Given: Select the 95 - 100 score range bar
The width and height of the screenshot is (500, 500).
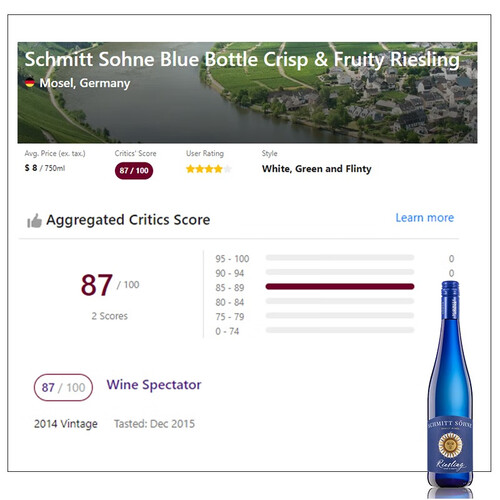Looking at the screenshot, I should (x=340, y=258).
